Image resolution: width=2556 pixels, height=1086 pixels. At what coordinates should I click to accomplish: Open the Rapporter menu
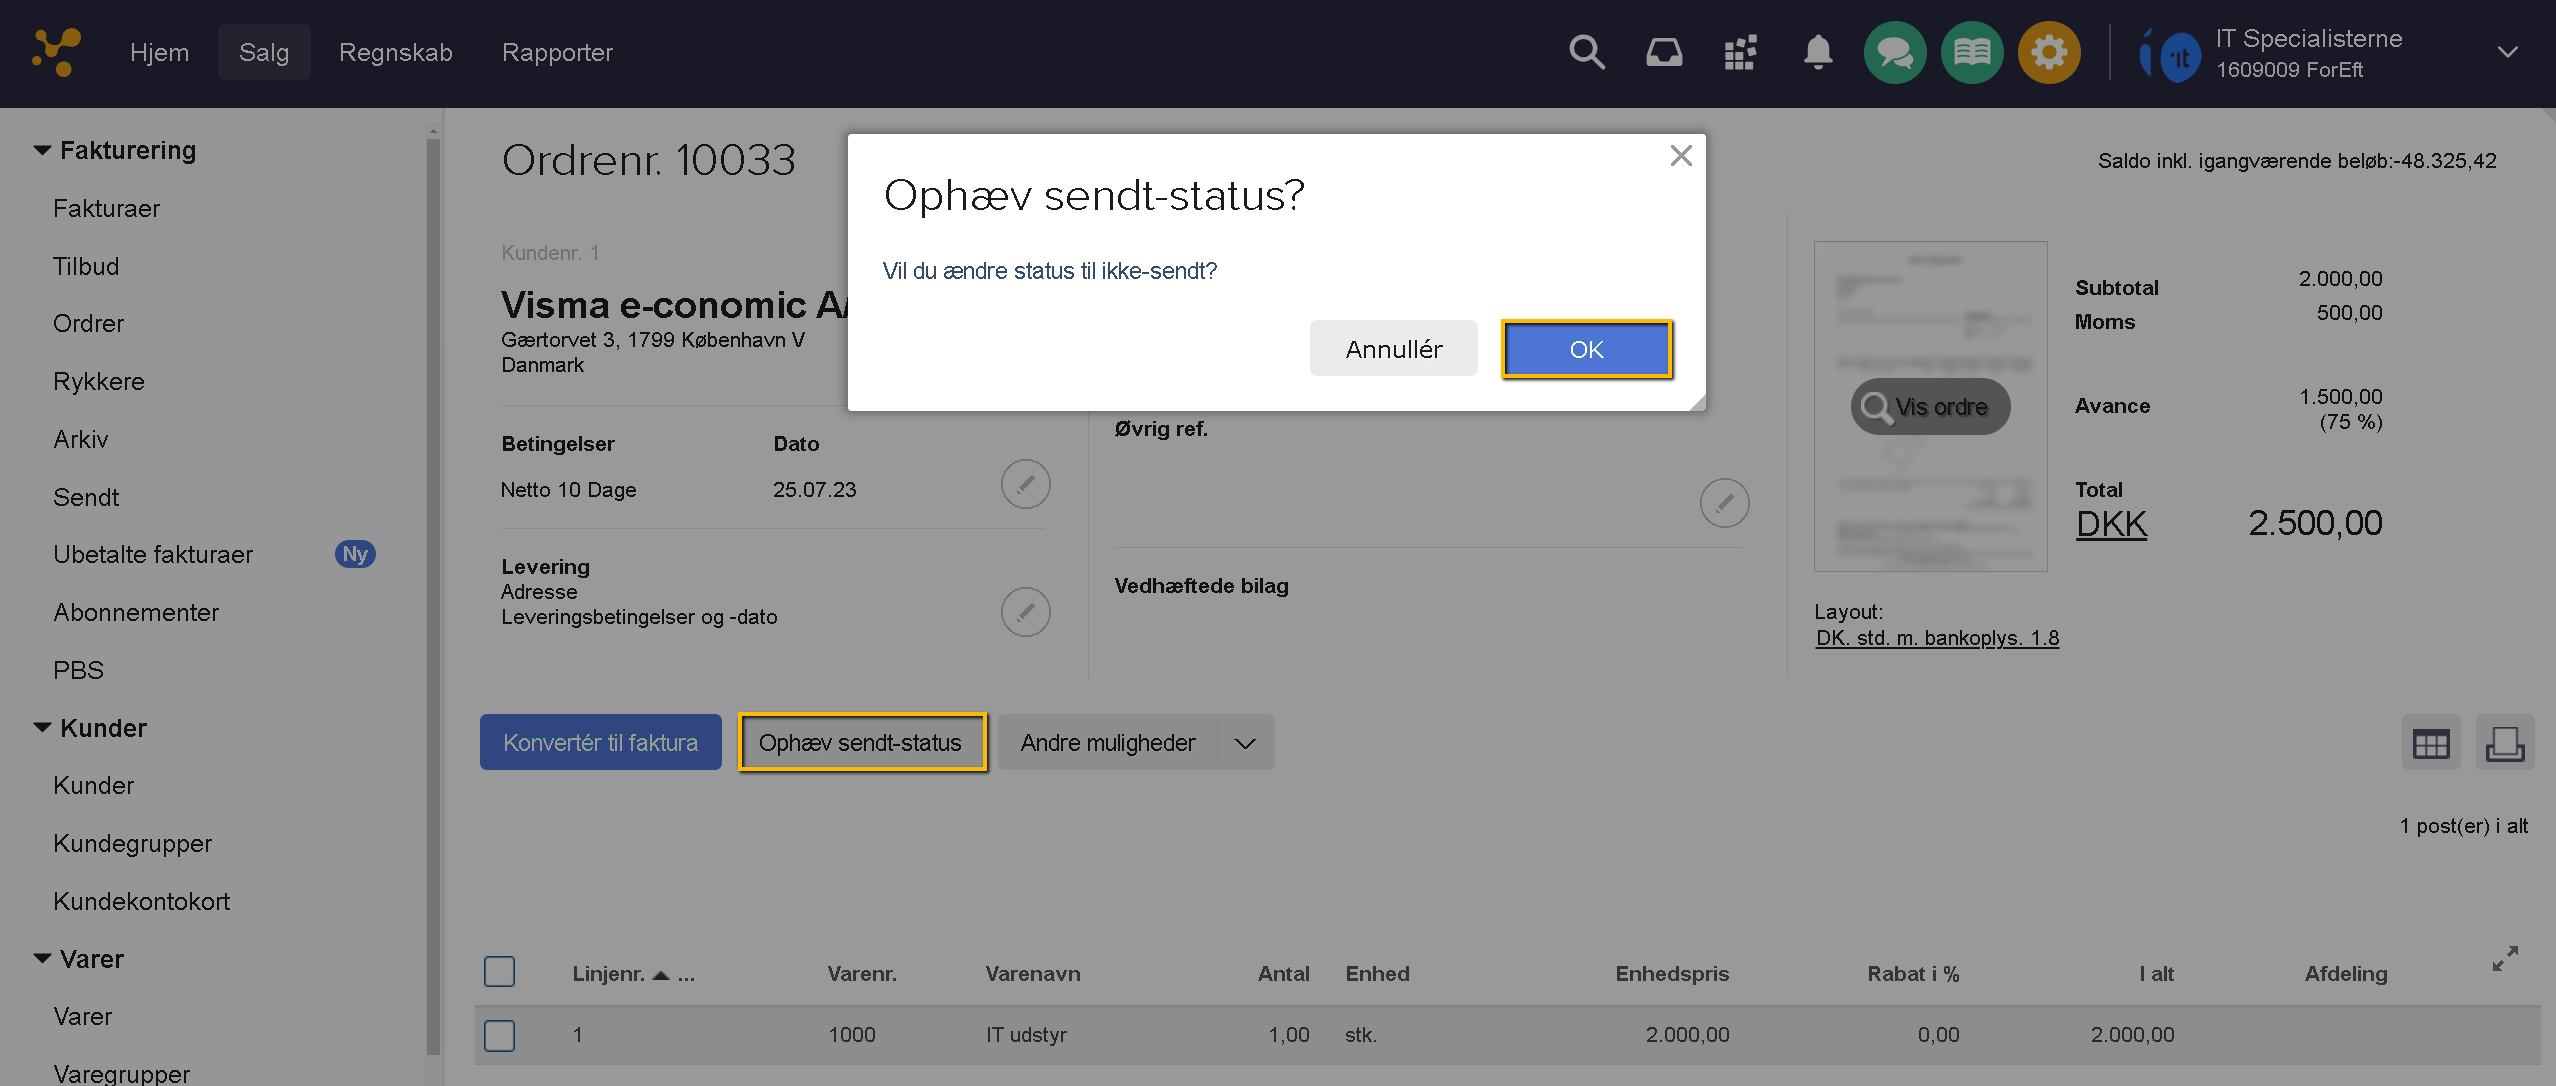(557, 52)
